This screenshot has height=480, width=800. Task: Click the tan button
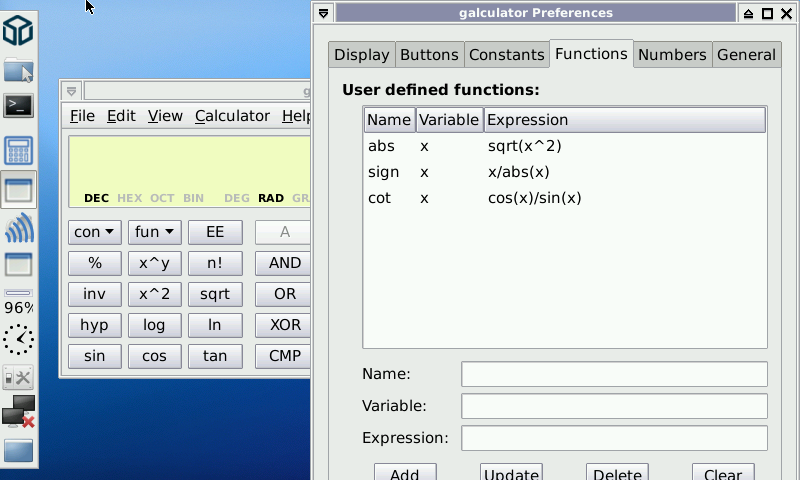point(215,356)
